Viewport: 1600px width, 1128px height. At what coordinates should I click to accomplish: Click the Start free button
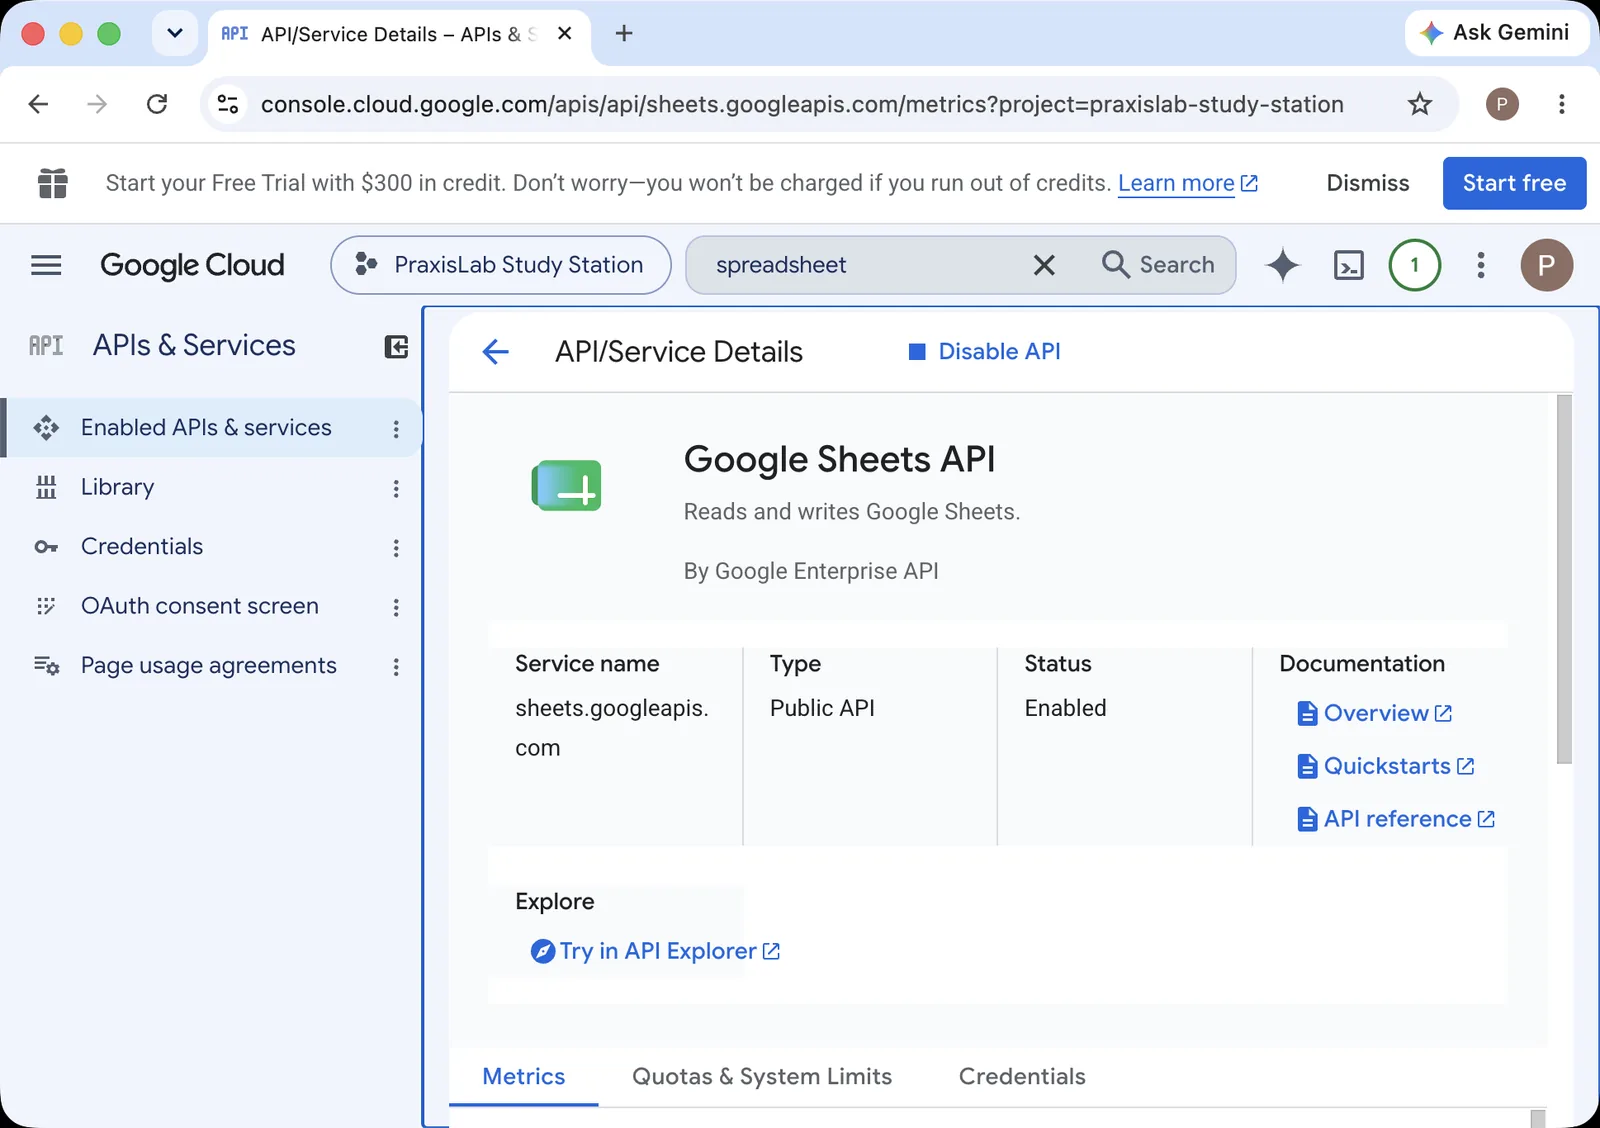[x=1514, y=183]
